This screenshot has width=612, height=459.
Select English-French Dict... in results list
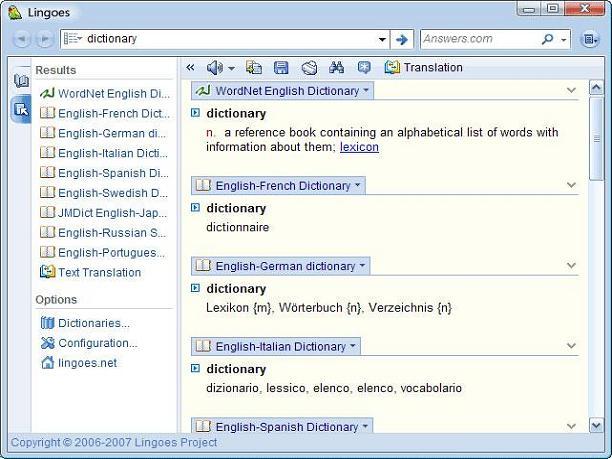(105, 113)
